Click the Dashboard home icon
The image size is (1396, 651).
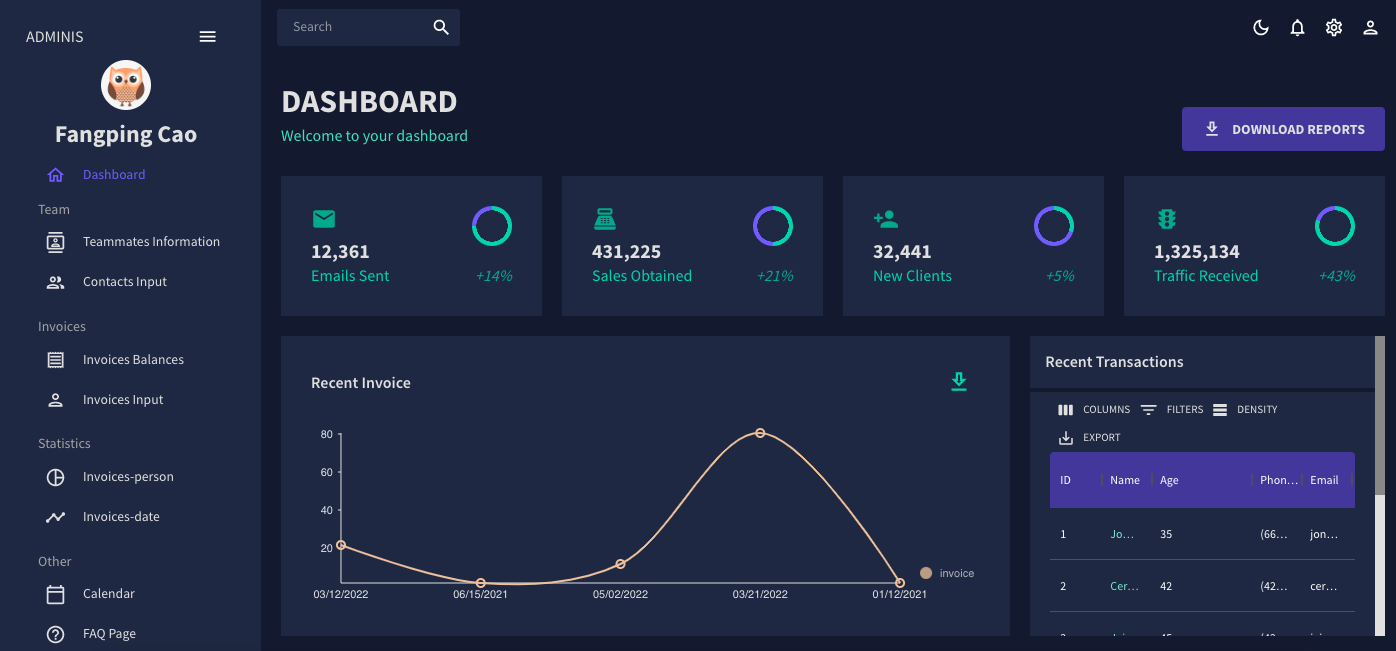pyautogui.click(x=56, y=175)
